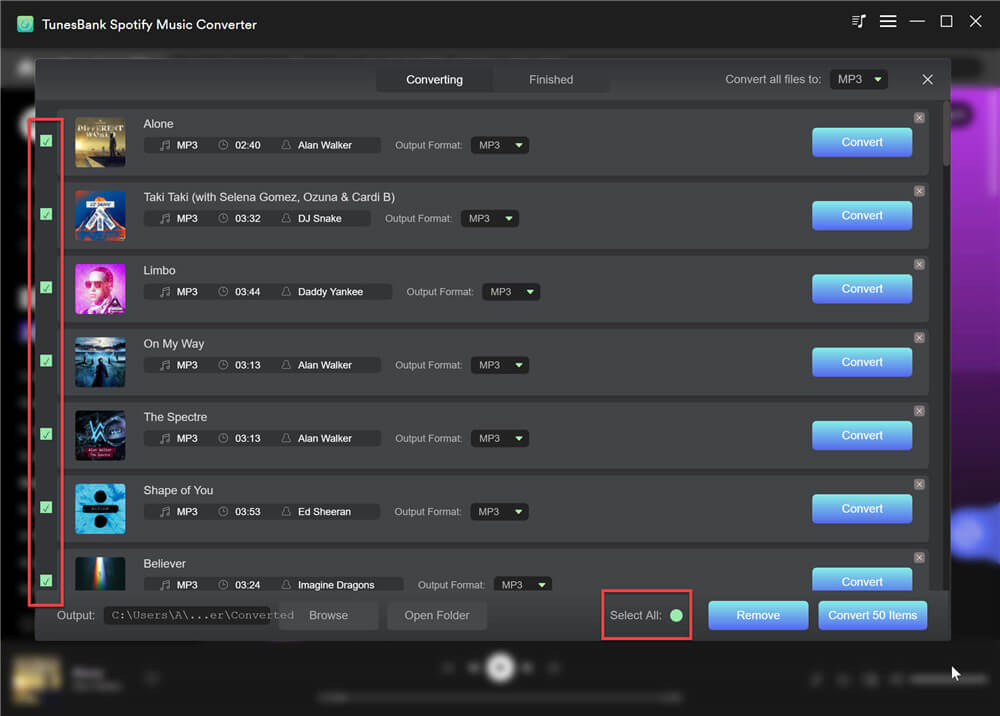The height and width of the screenshot is (716, 1000).
Task: Convert the Shape of You track
Action: pyautogui.click(x=862, y=509)
